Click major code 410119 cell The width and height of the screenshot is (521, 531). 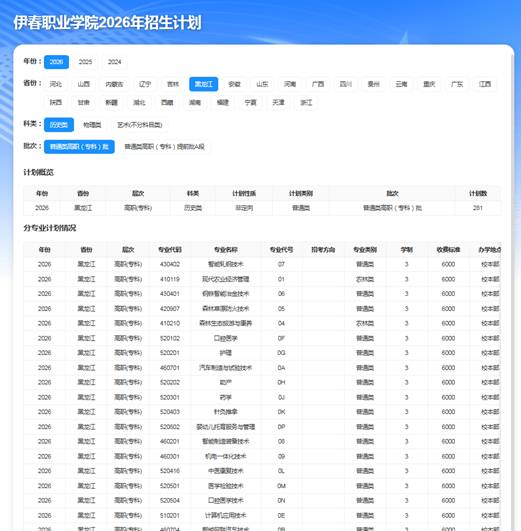click(x=170, y=279)
